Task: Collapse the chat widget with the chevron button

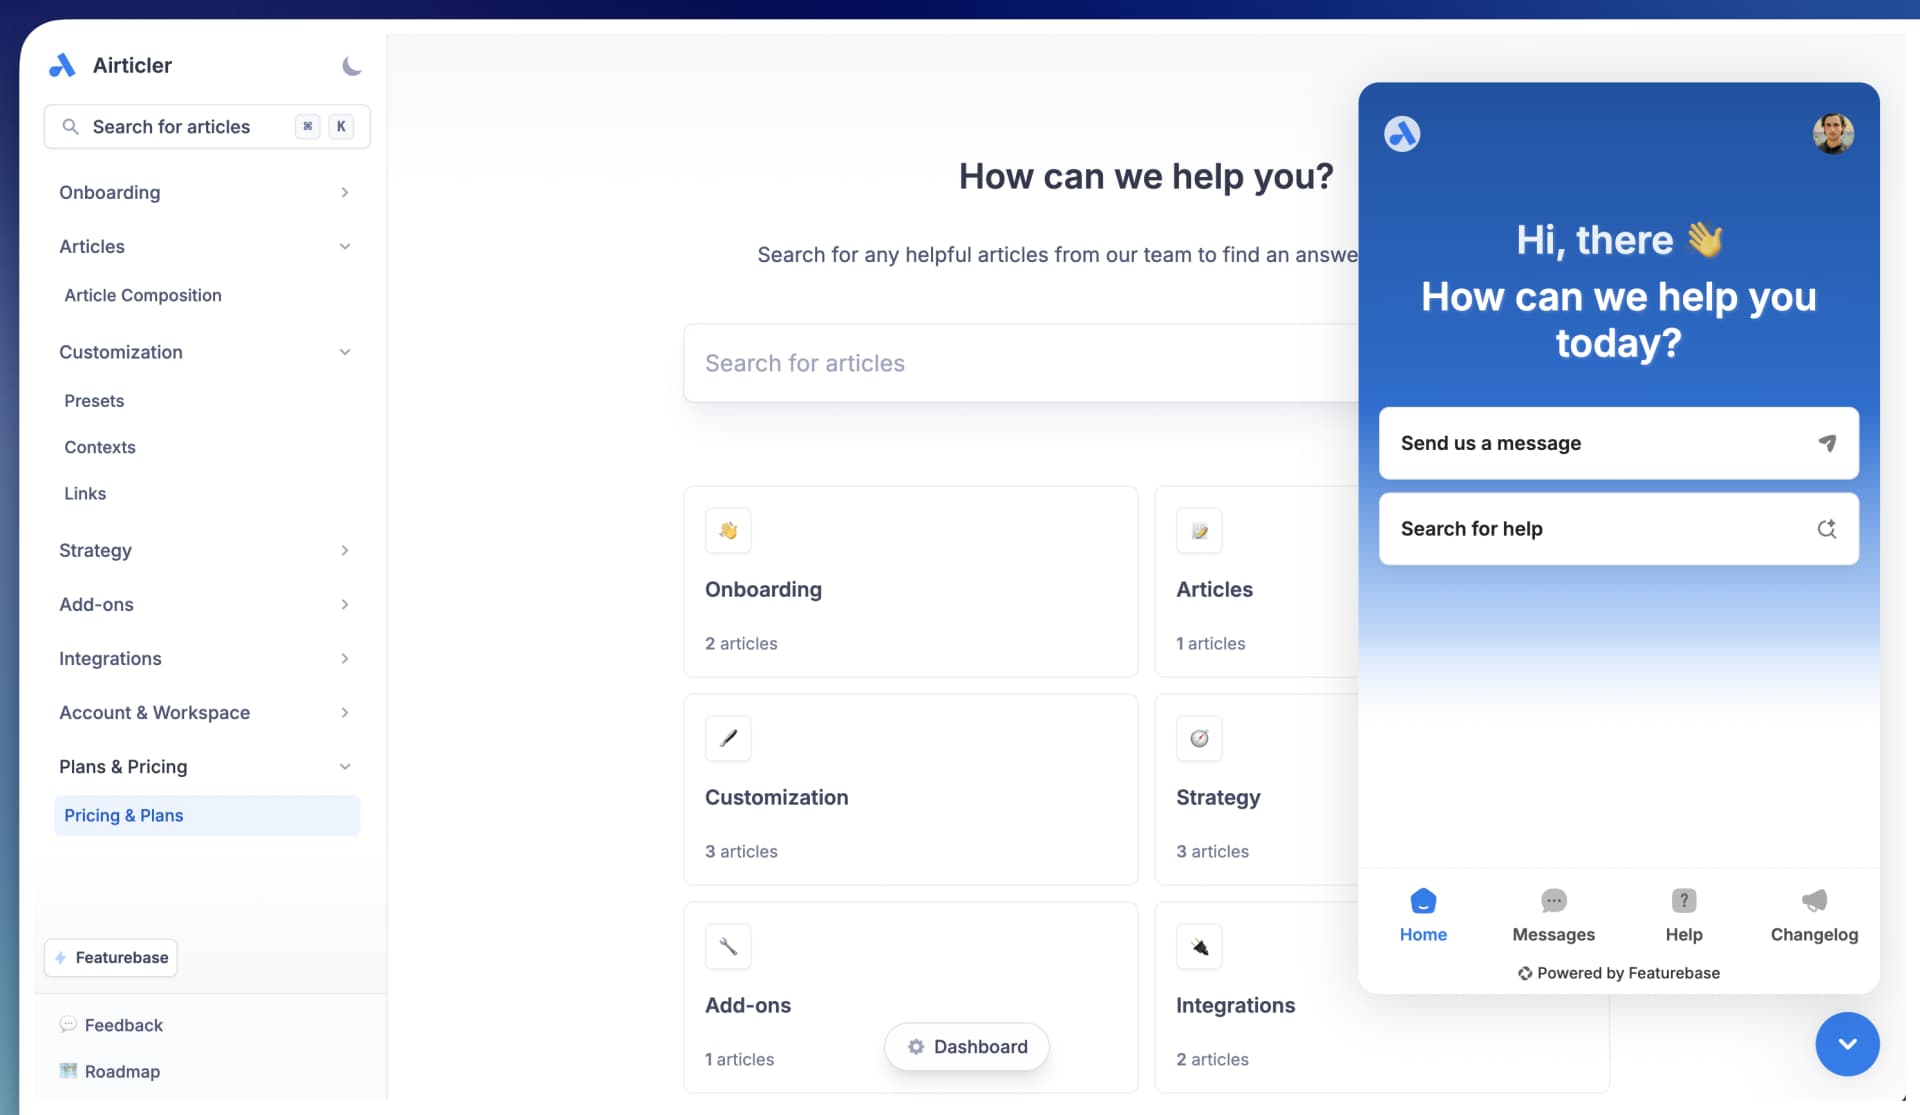Action: 1847,1044
